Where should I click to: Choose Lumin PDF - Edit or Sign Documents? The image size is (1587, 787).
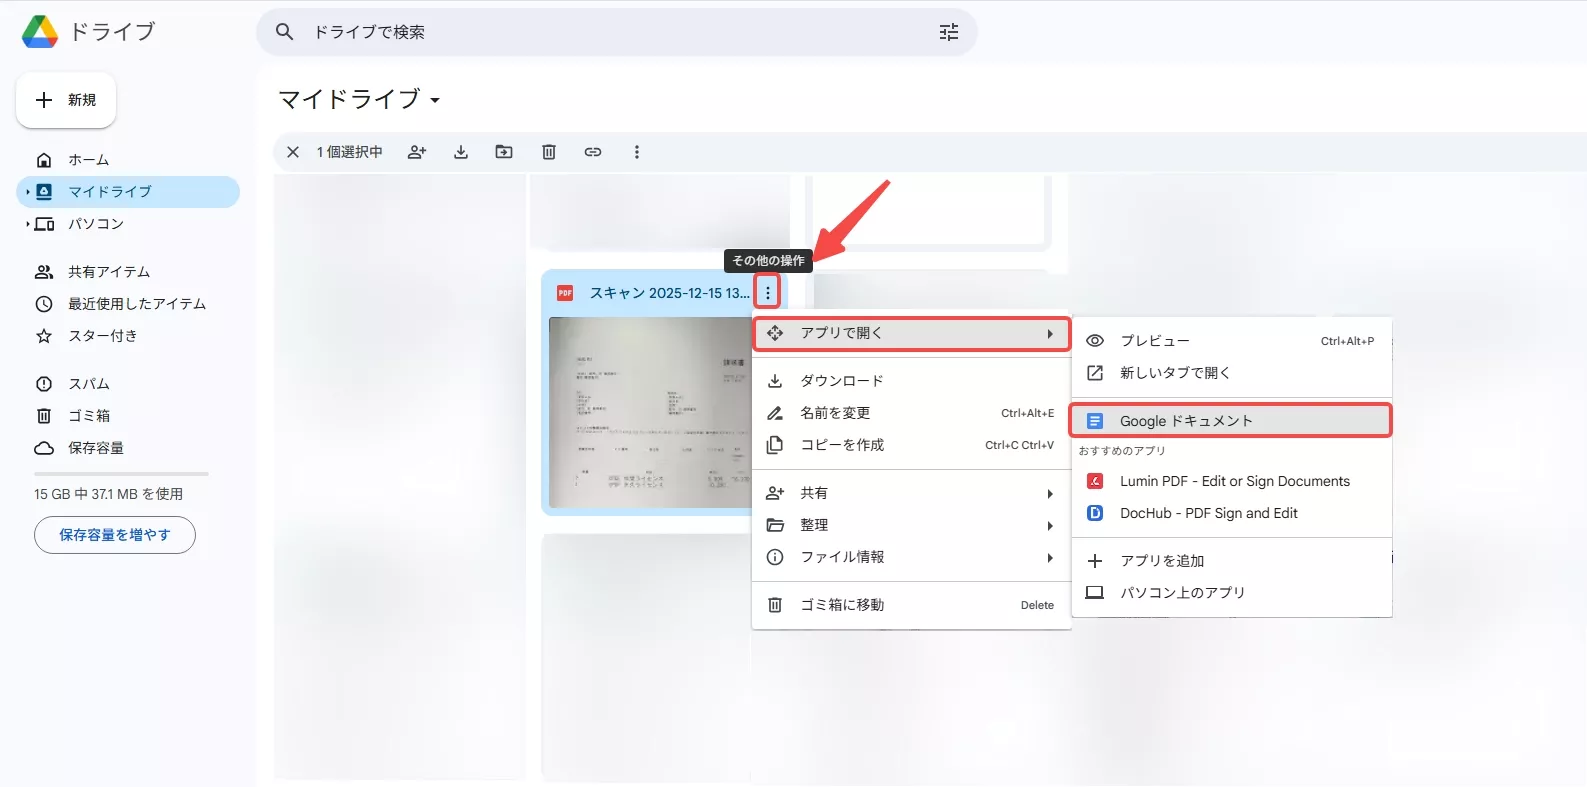[x=1232, y=481]
